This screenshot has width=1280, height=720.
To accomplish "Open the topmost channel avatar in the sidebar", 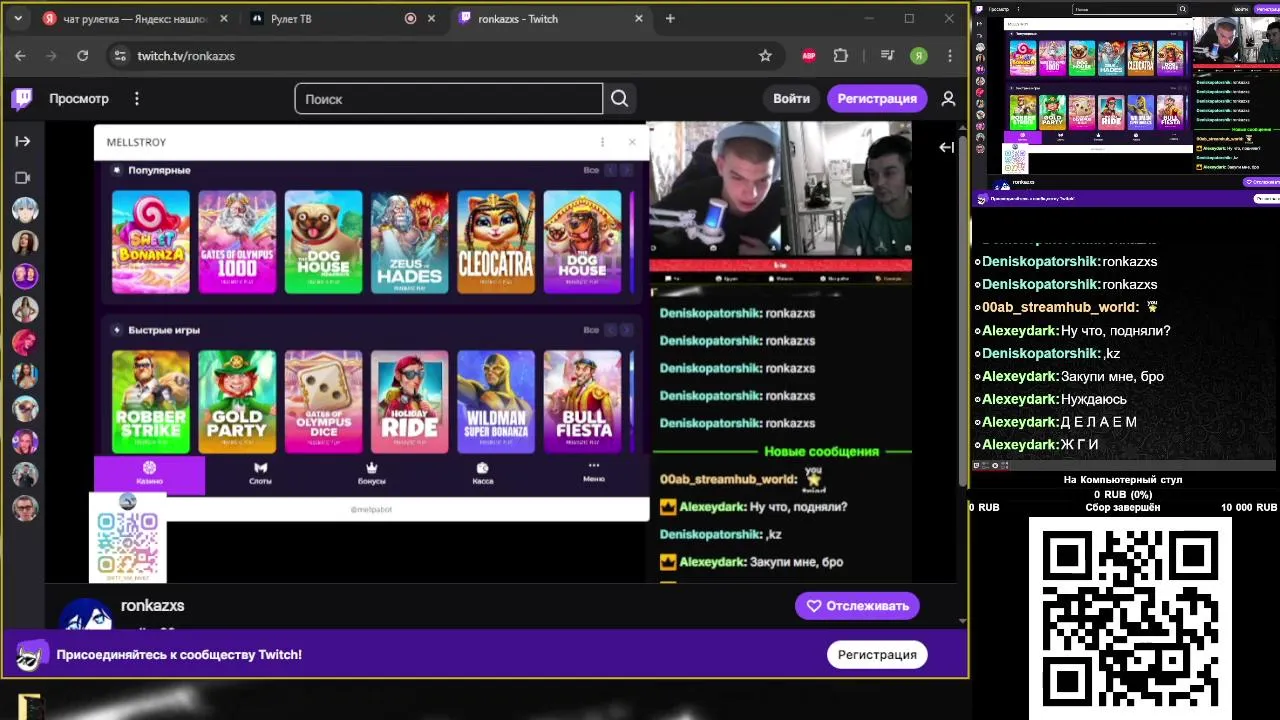I will point(25,210).
